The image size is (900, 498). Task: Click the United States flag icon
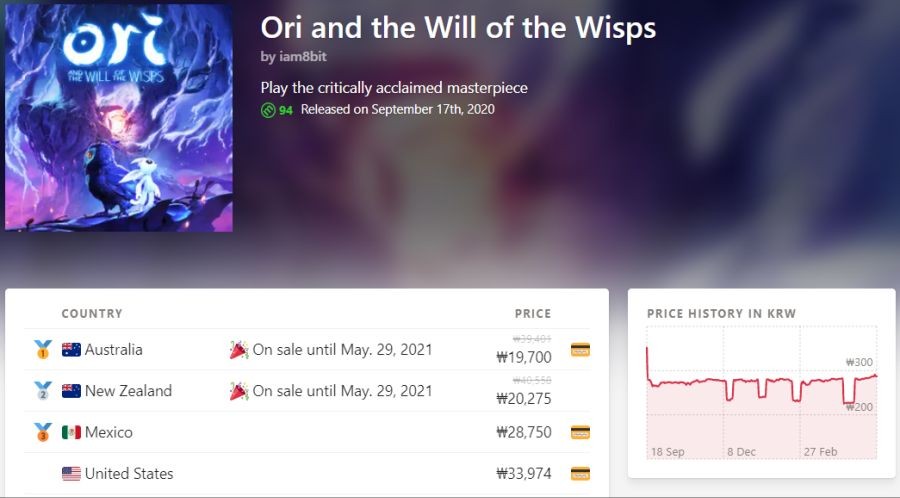click(x=71, y=473)
